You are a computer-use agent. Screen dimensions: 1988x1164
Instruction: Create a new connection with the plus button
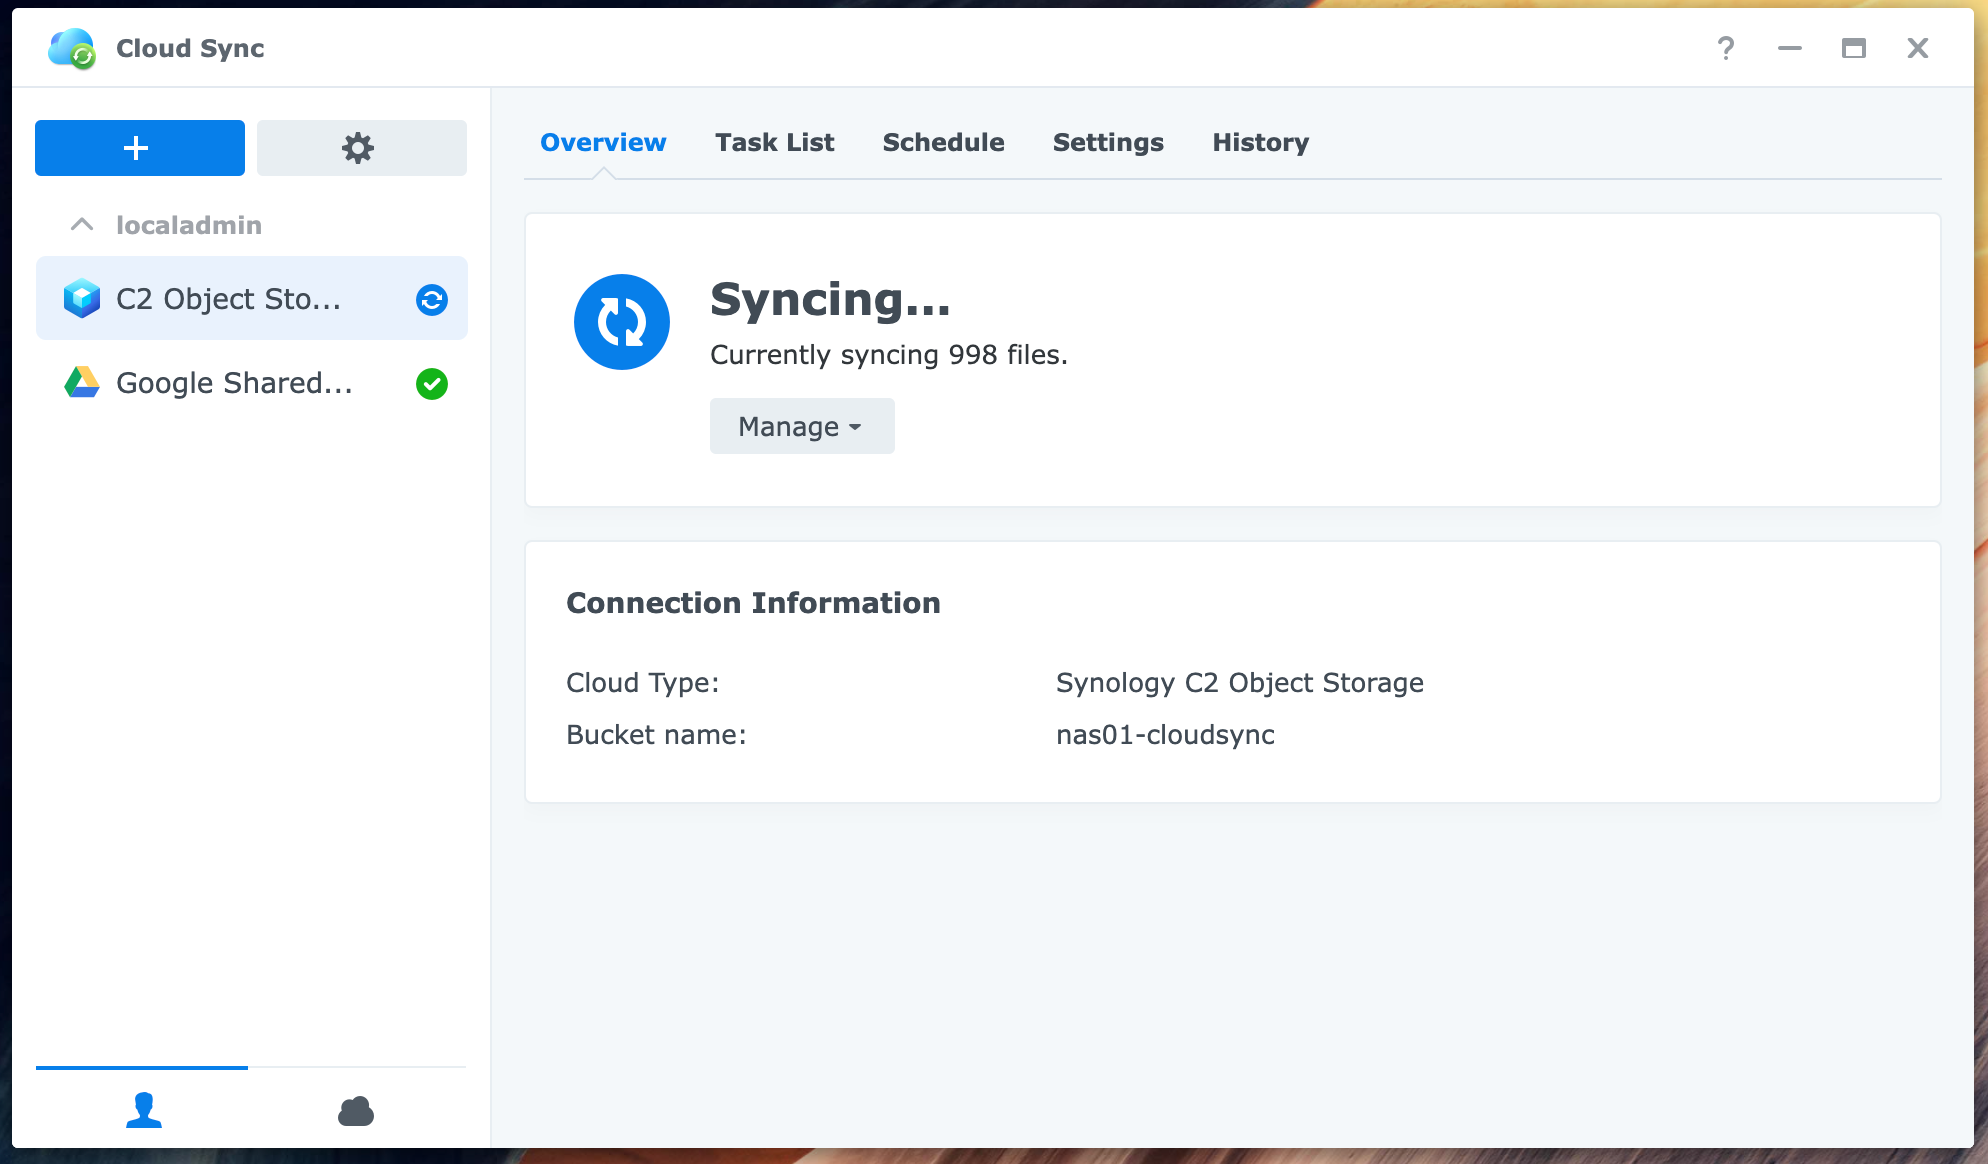pyautogui.click(x=139, y=147)
